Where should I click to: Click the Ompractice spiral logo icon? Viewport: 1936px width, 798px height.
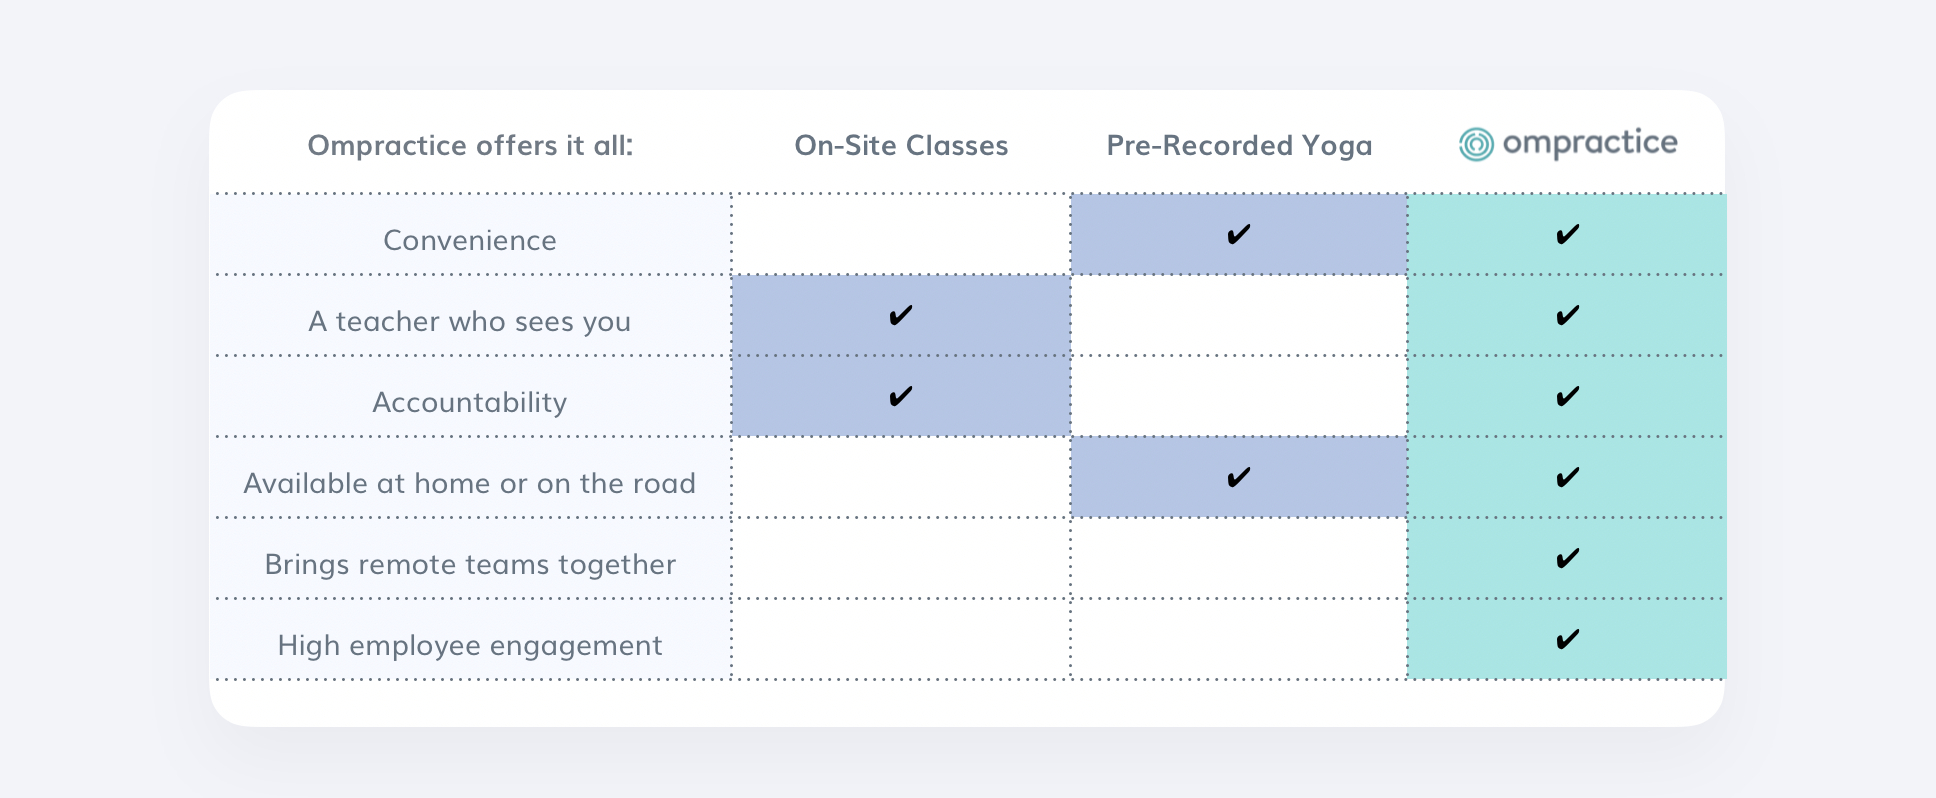(x=1476, y=144)
